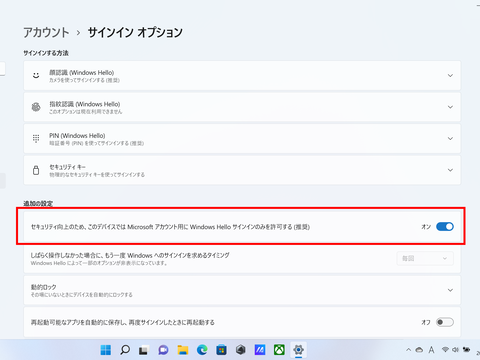This screenshot has width=480, height=360.
Task: Go back to アカウント breadcrumb
Action: [x=46, y=32]
